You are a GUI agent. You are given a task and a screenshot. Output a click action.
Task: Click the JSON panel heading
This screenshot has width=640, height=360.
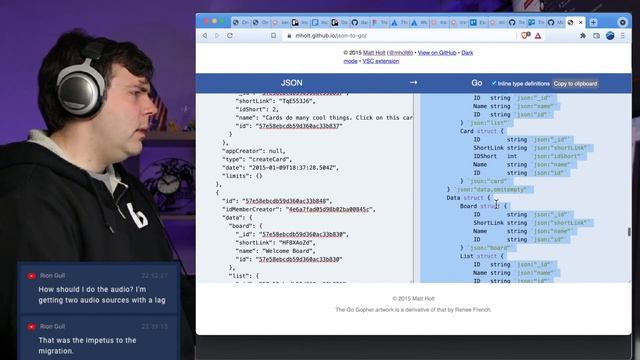point(291,83)
